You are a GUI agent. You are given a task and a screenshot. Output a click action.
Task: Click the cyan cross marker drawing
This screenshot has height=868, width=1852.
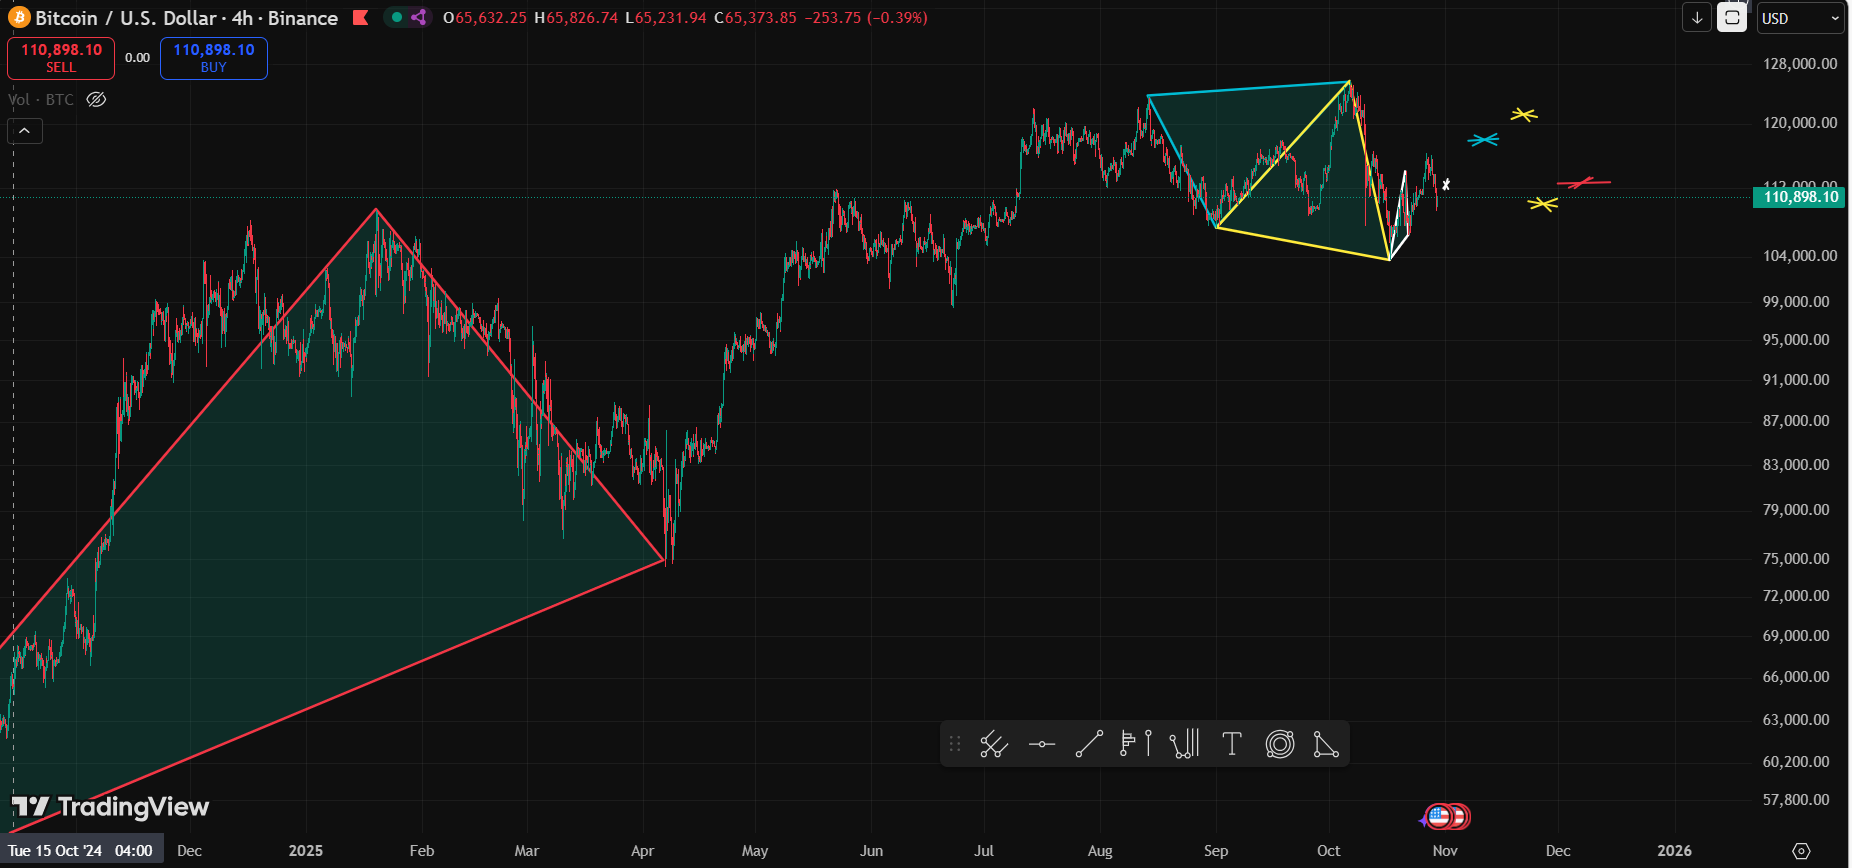click(x=1483, y=140)
